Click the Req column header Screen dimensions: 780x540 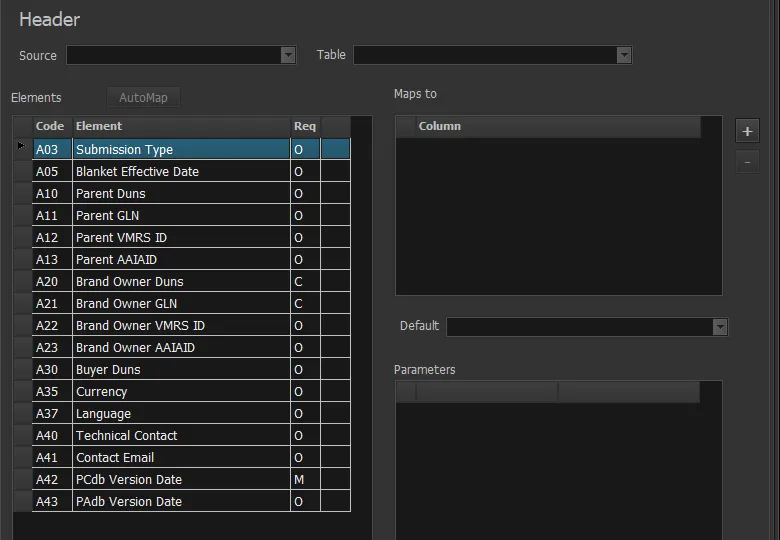click(305, 126)
